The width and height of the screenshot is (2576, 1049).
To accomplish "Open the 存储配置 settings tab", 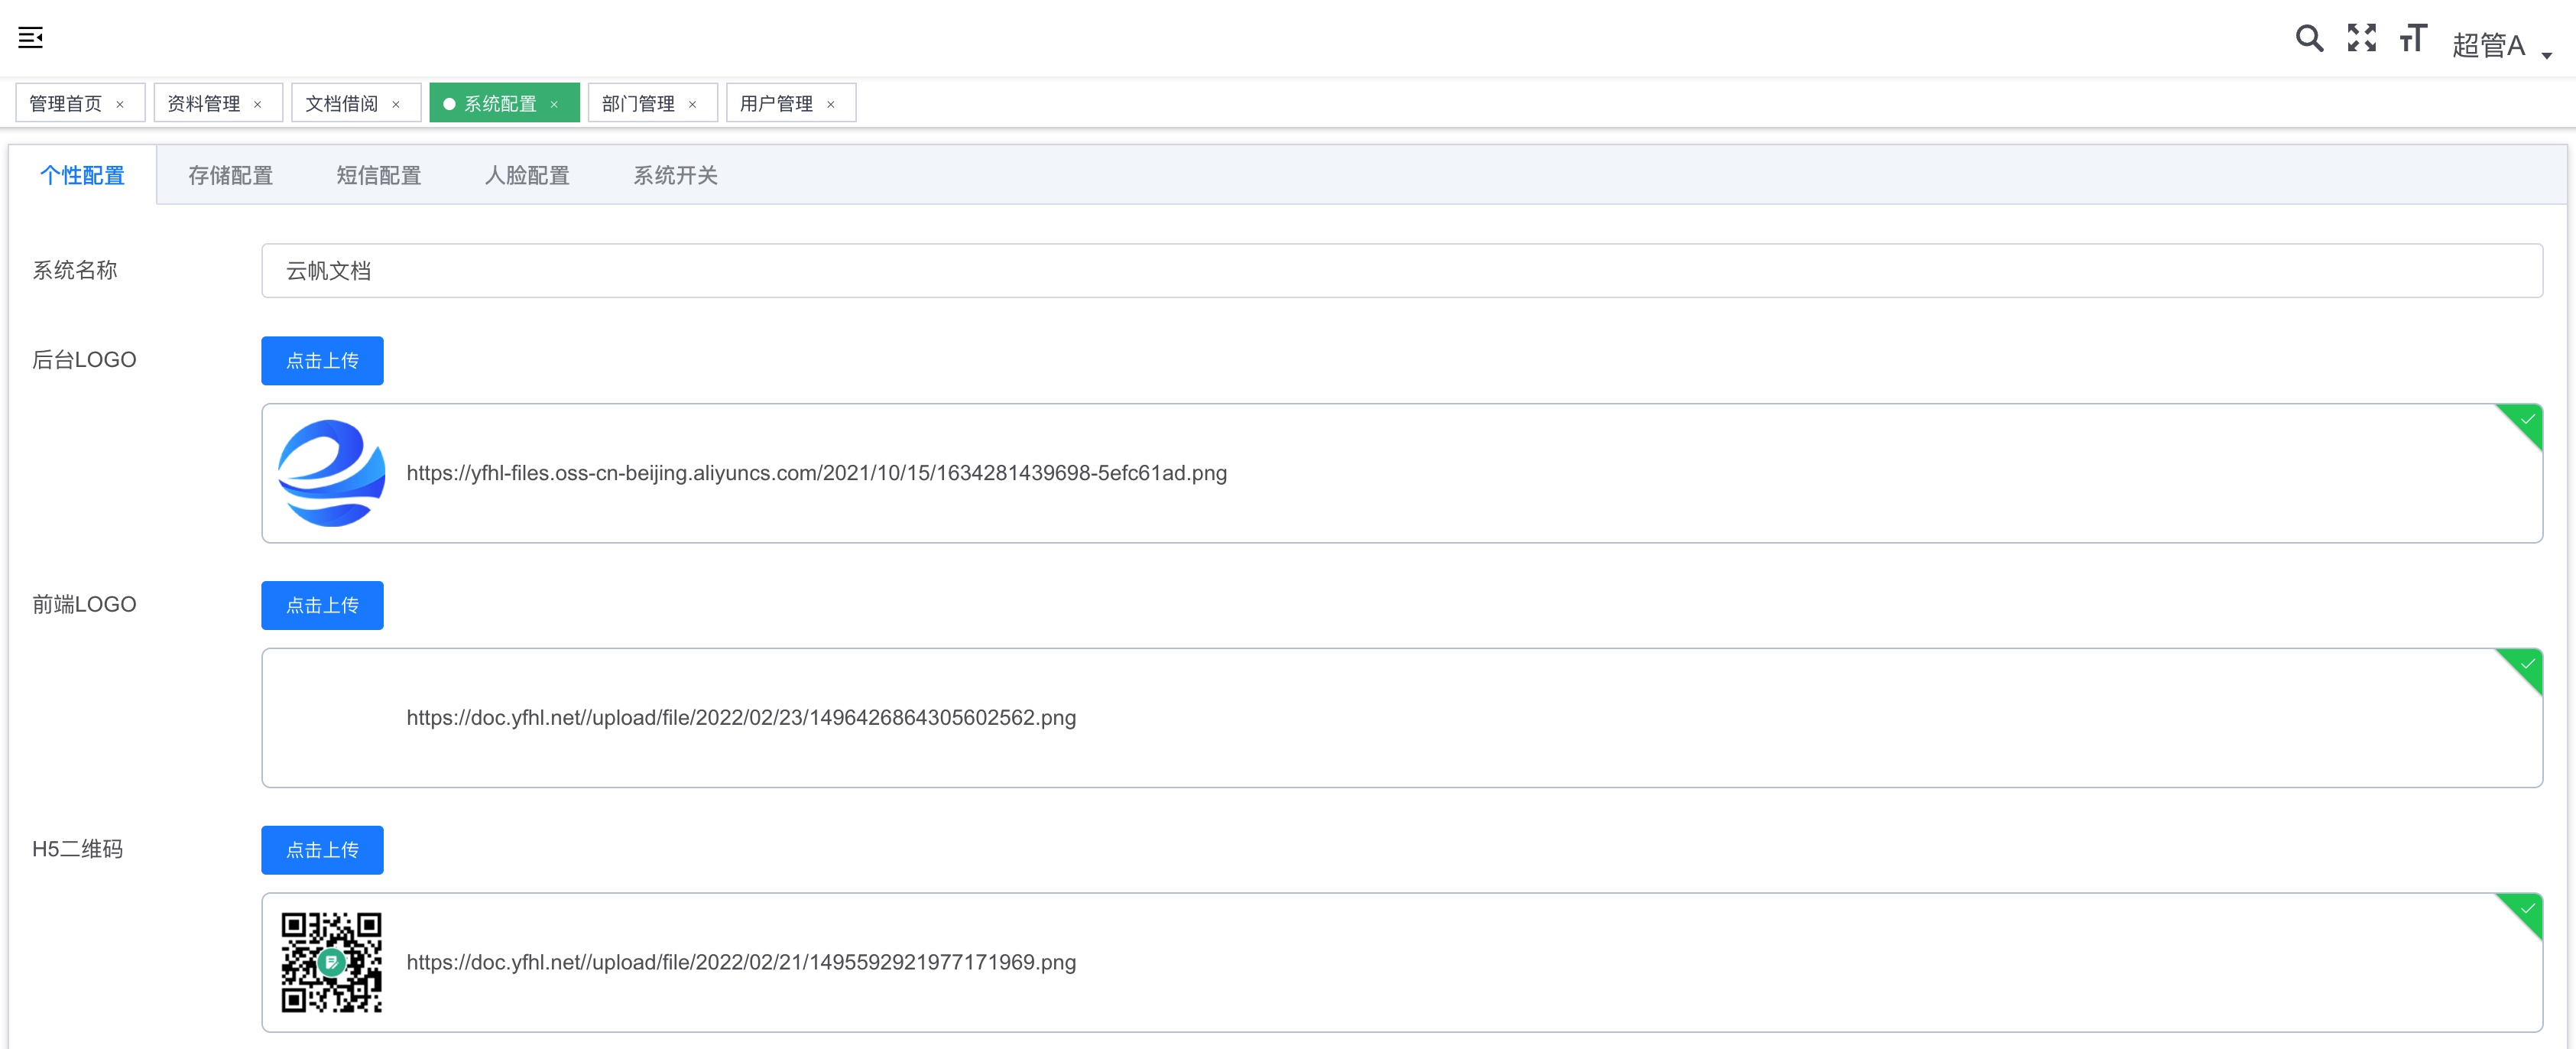I will 231,175.
